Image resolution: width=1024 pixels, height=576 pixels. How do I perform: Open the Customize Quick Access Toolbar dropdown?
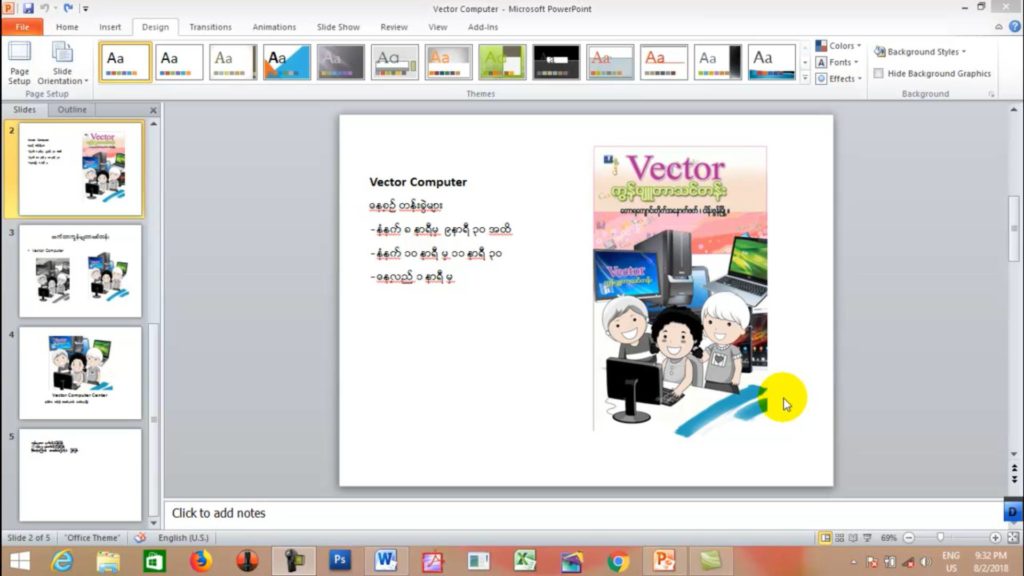85,9
